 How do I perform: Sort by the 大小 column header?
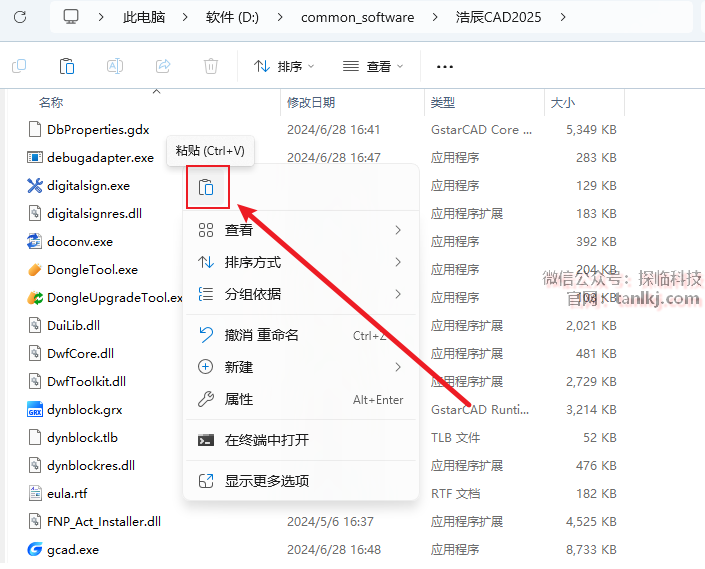point(563,102)
